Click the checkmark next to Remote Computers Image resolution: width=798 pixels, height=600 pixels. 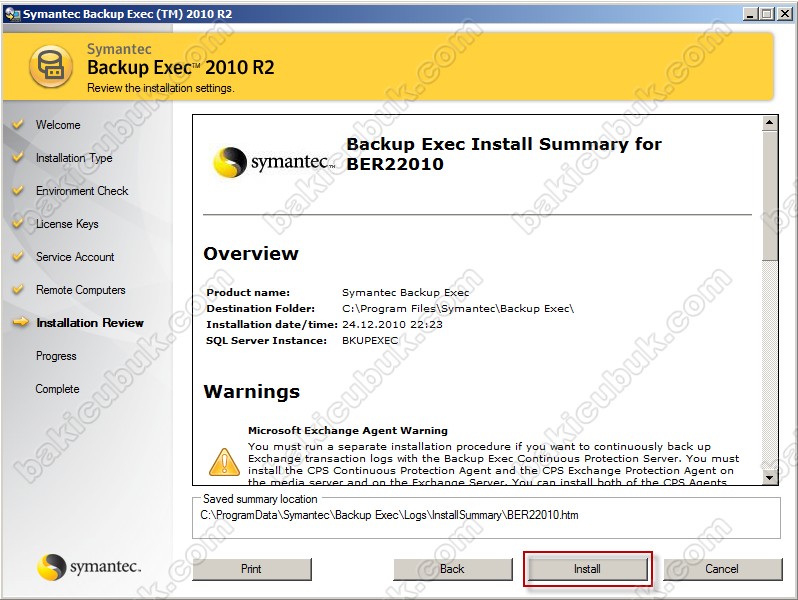(18, 290)
